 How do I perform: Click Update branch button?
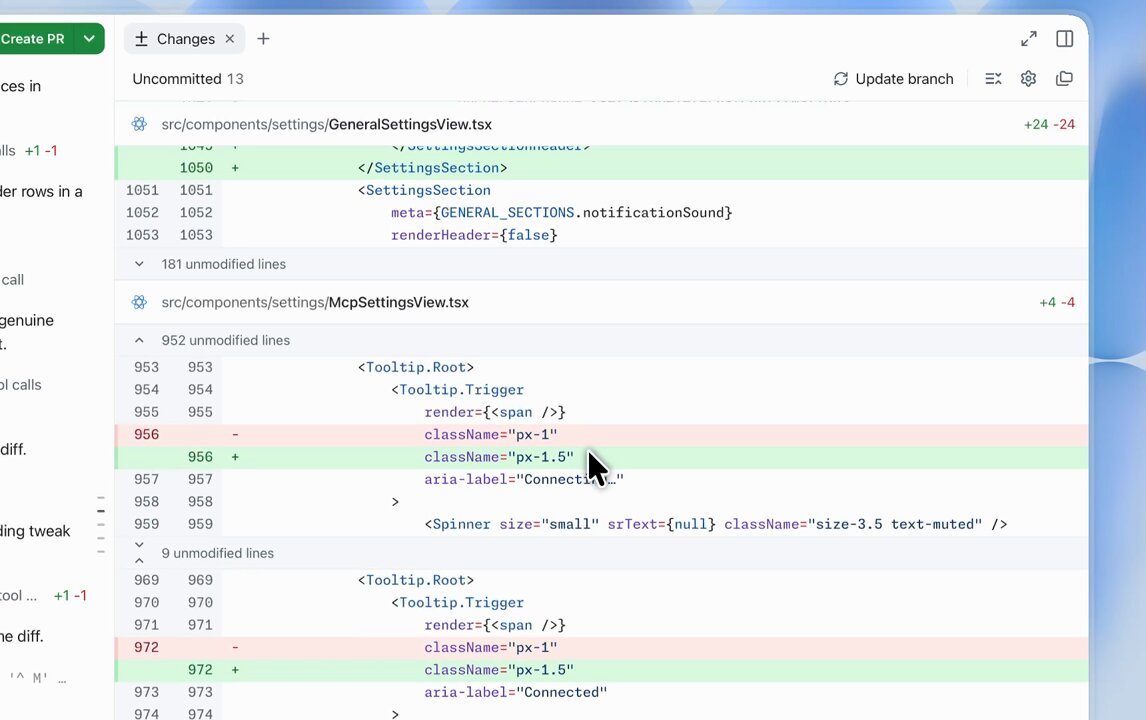tap(893, 79)
